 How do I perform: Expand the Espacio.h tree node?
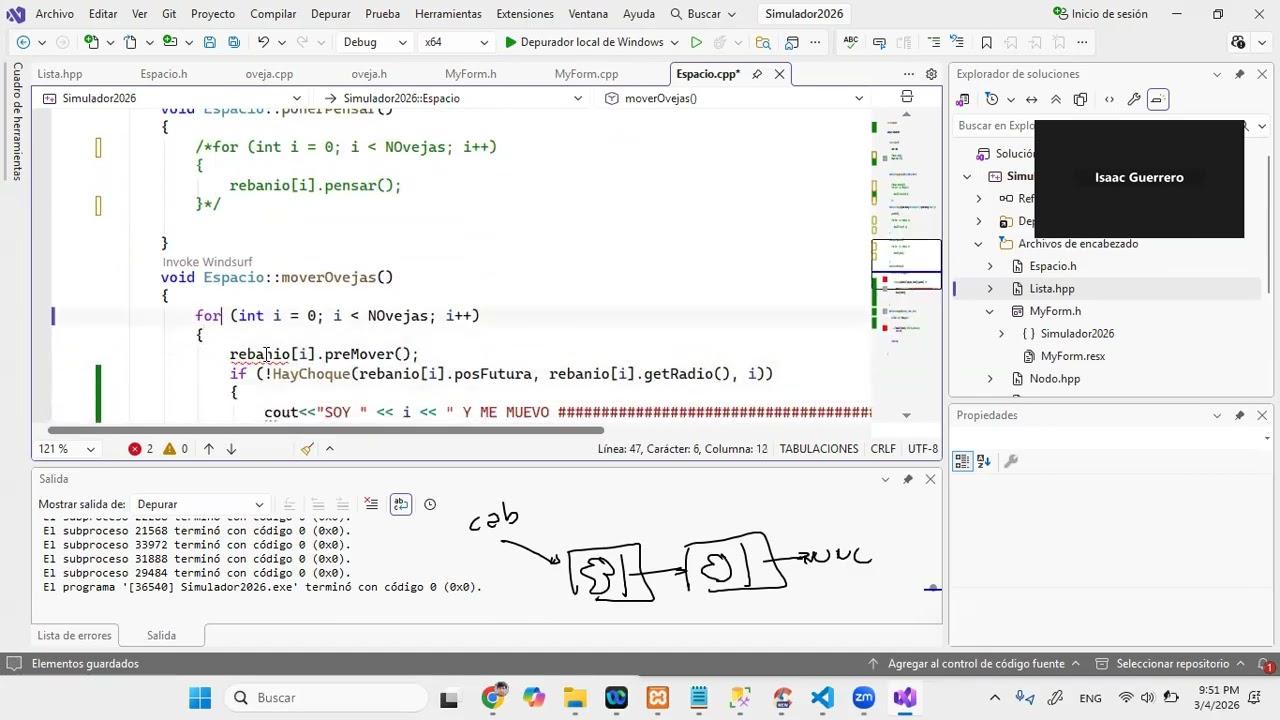(x=990, y=266)
